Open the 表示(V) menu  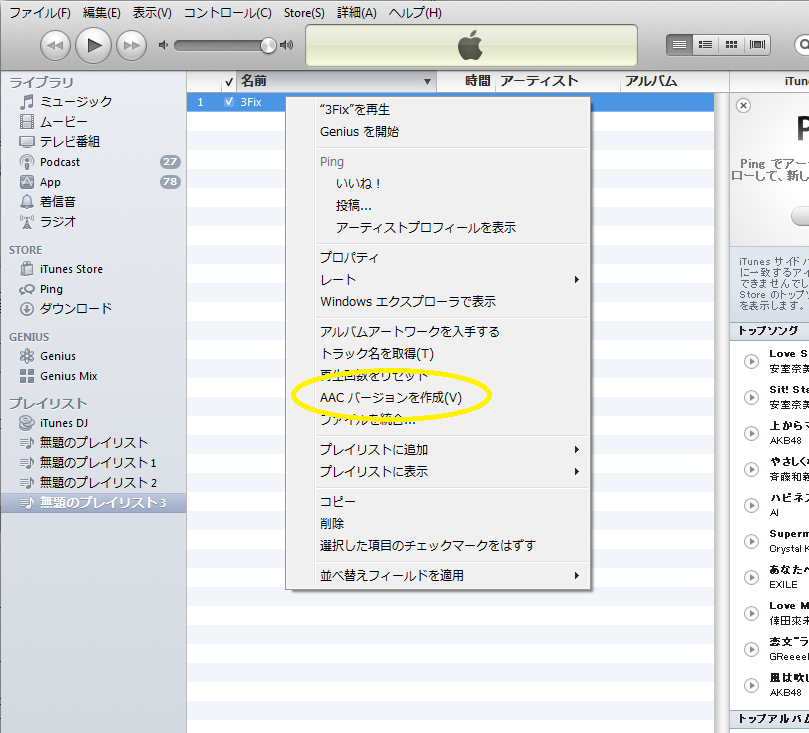coord(152,13)
